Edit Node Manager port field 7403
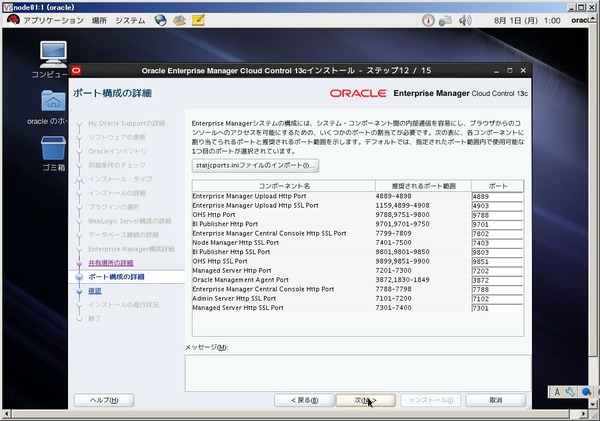This screenshot has width=600, height=421. point(497,243)
